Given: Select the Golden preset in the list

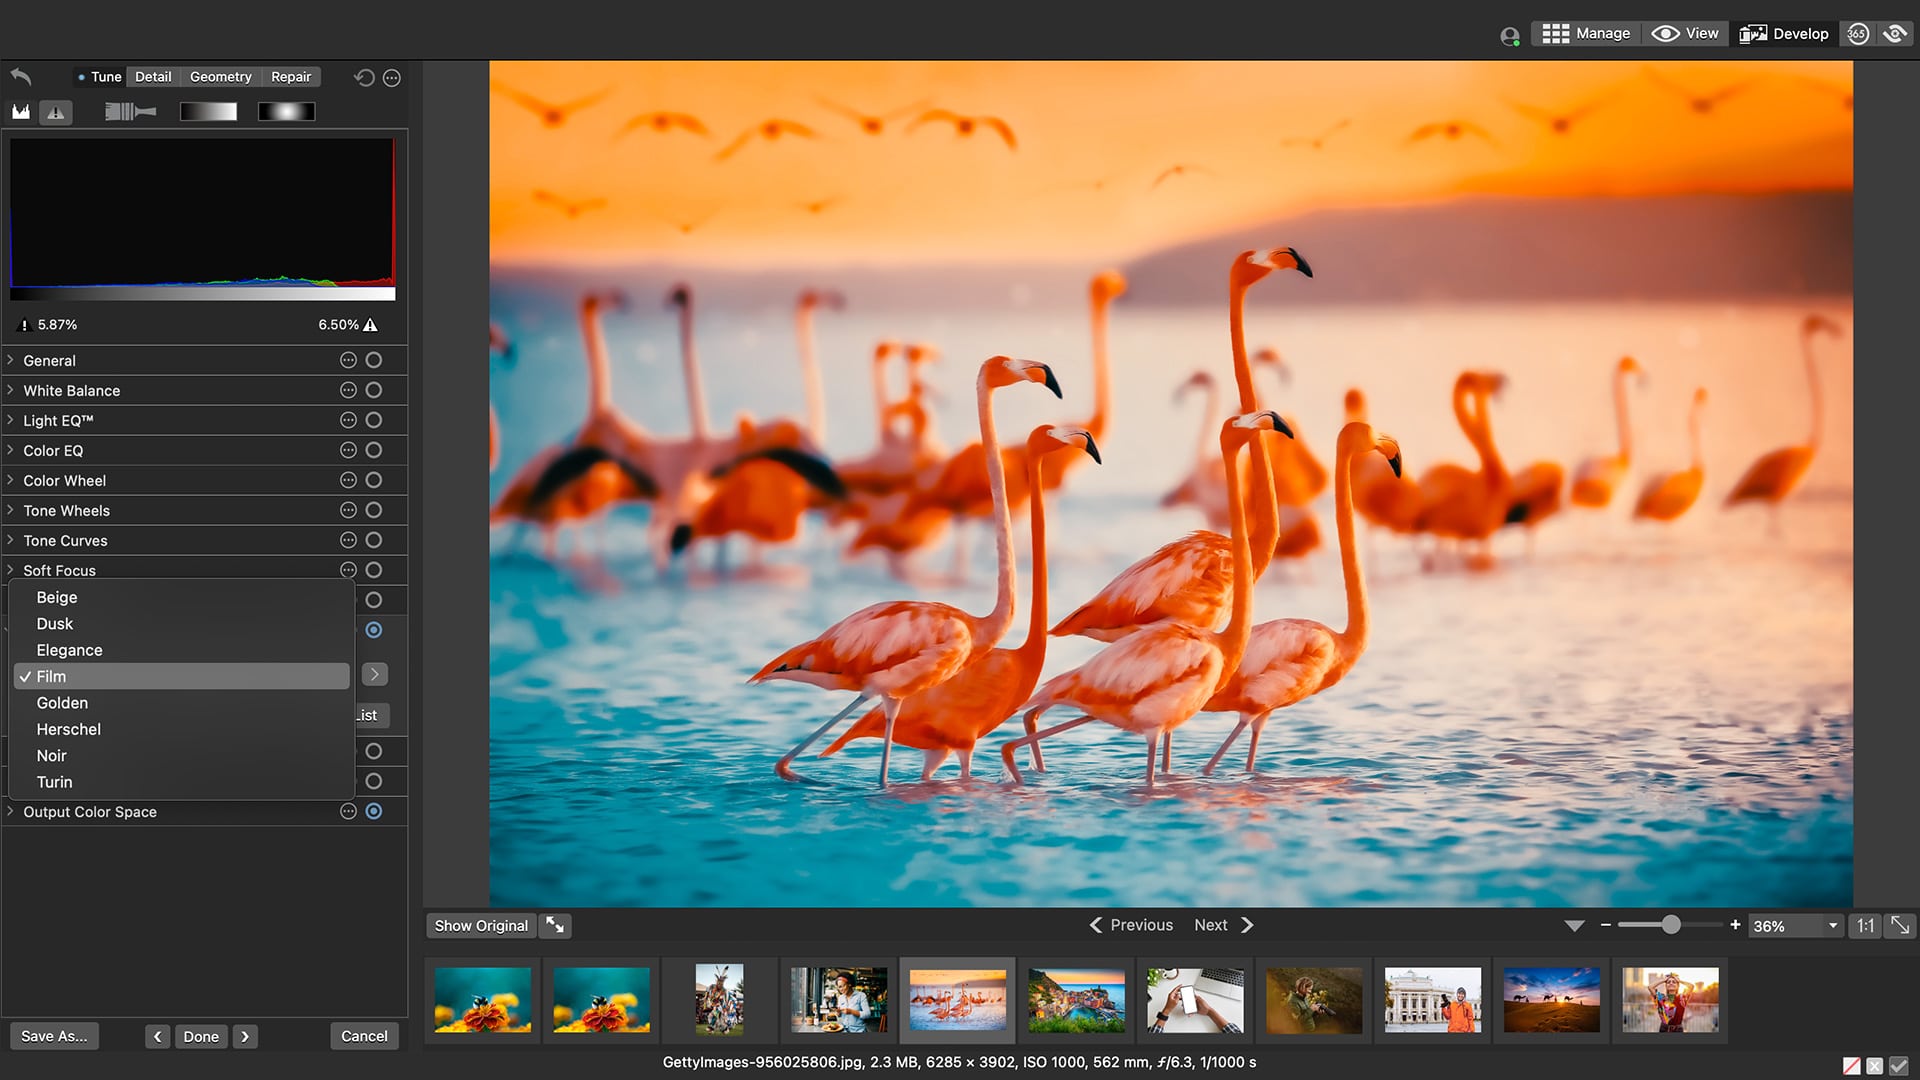Looking at the screenshot, I should (x=62, y=703).
